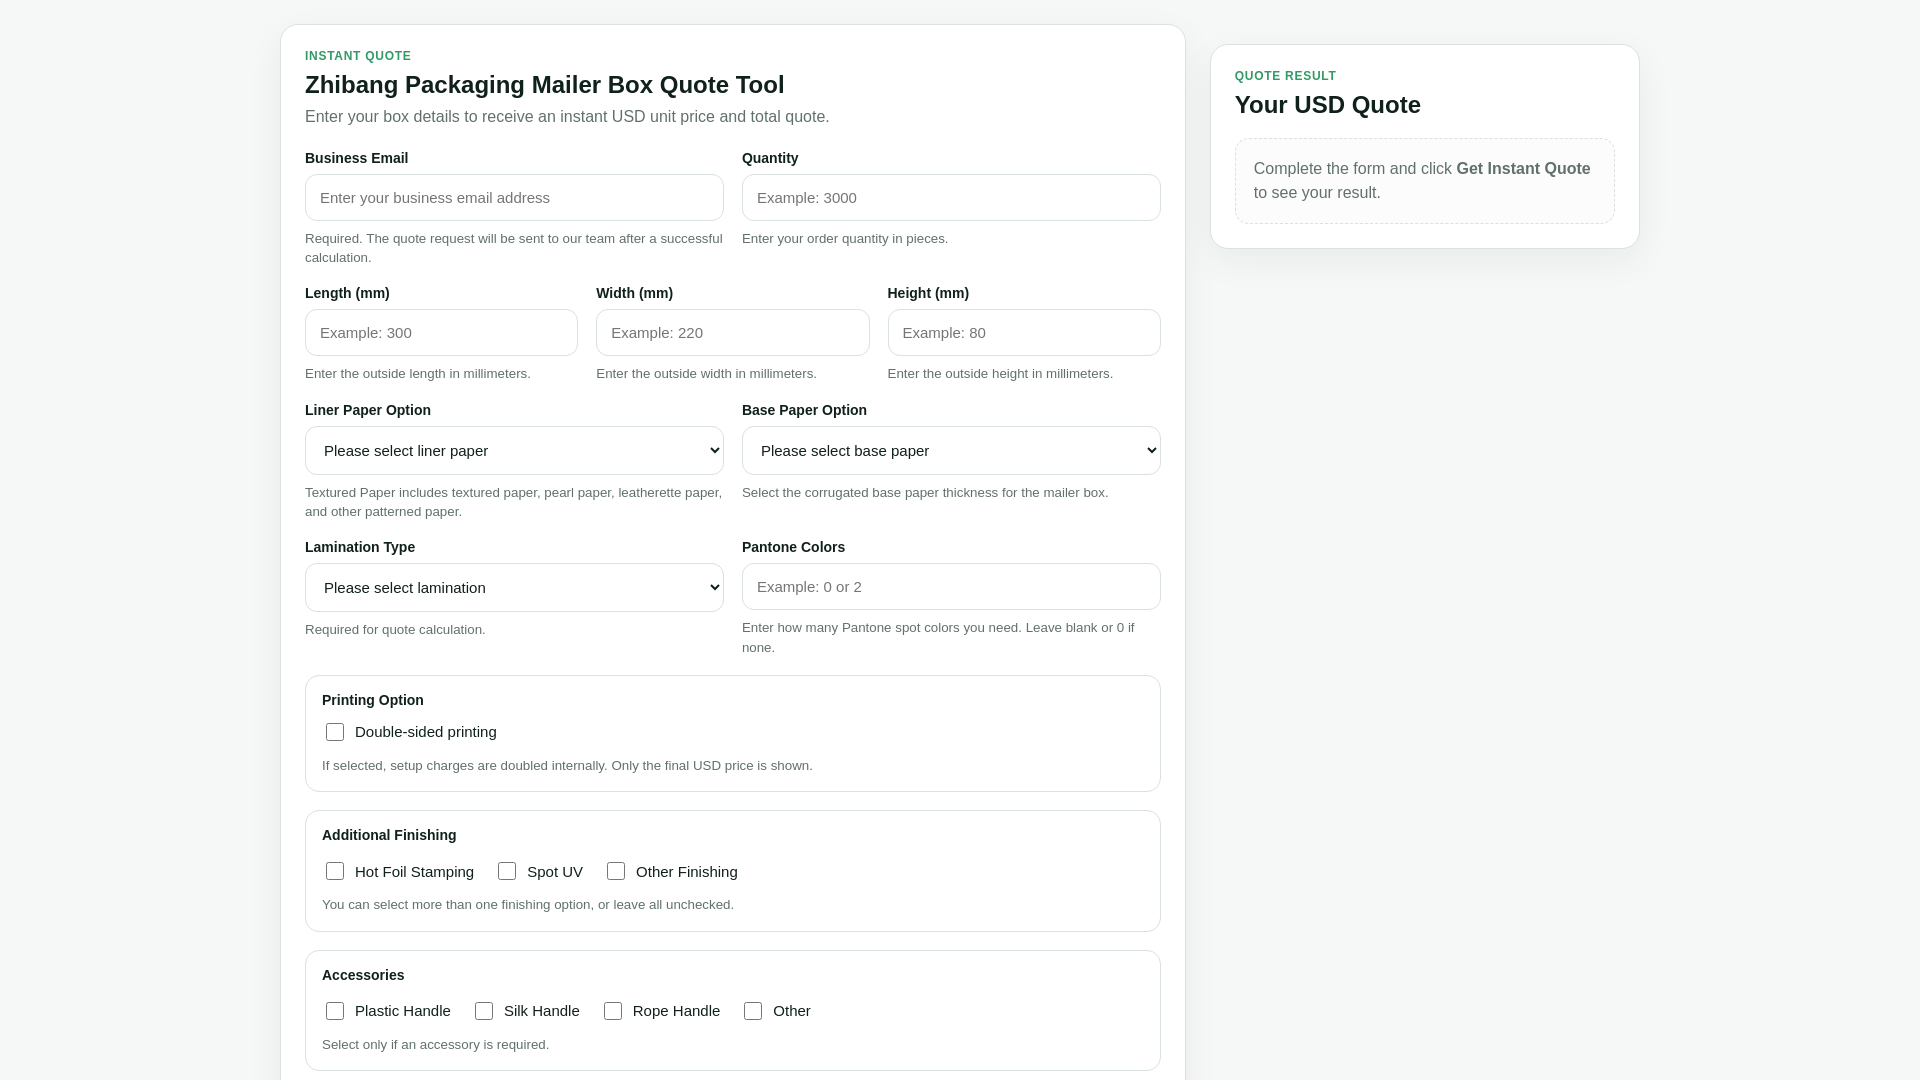Click the Height (mm) input field
Viewport: 1920px width, 1080px height.
[x=1024, y=333]
